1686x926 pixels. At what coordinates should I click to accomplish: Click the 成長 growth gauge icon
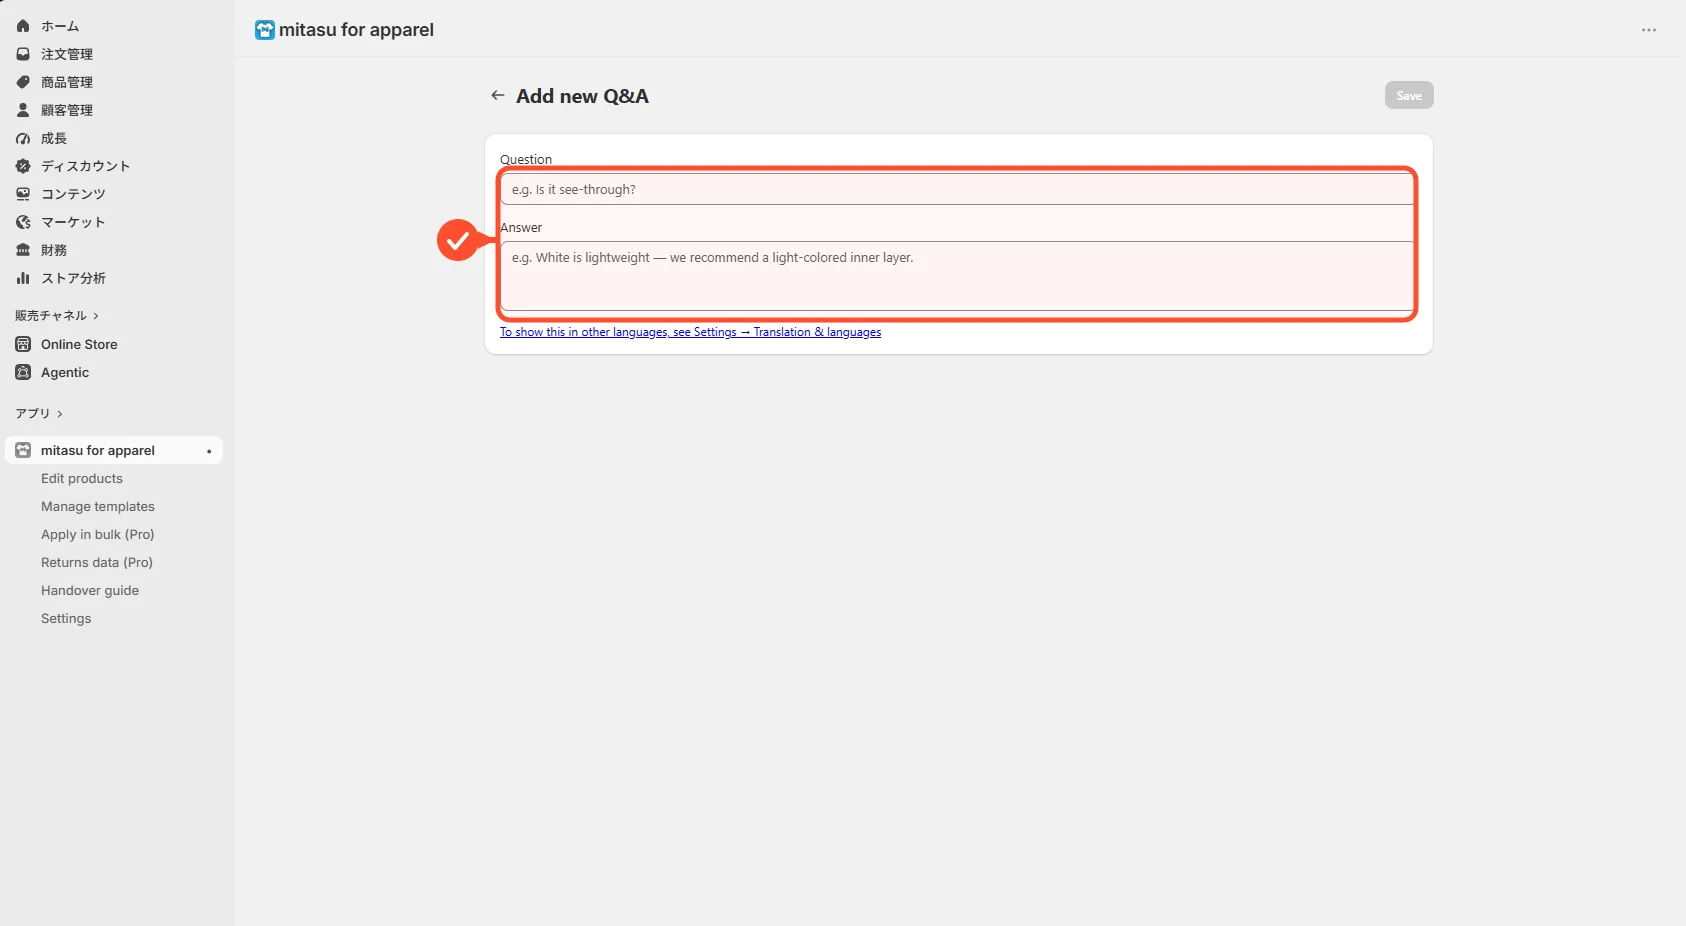click(23, 138)
